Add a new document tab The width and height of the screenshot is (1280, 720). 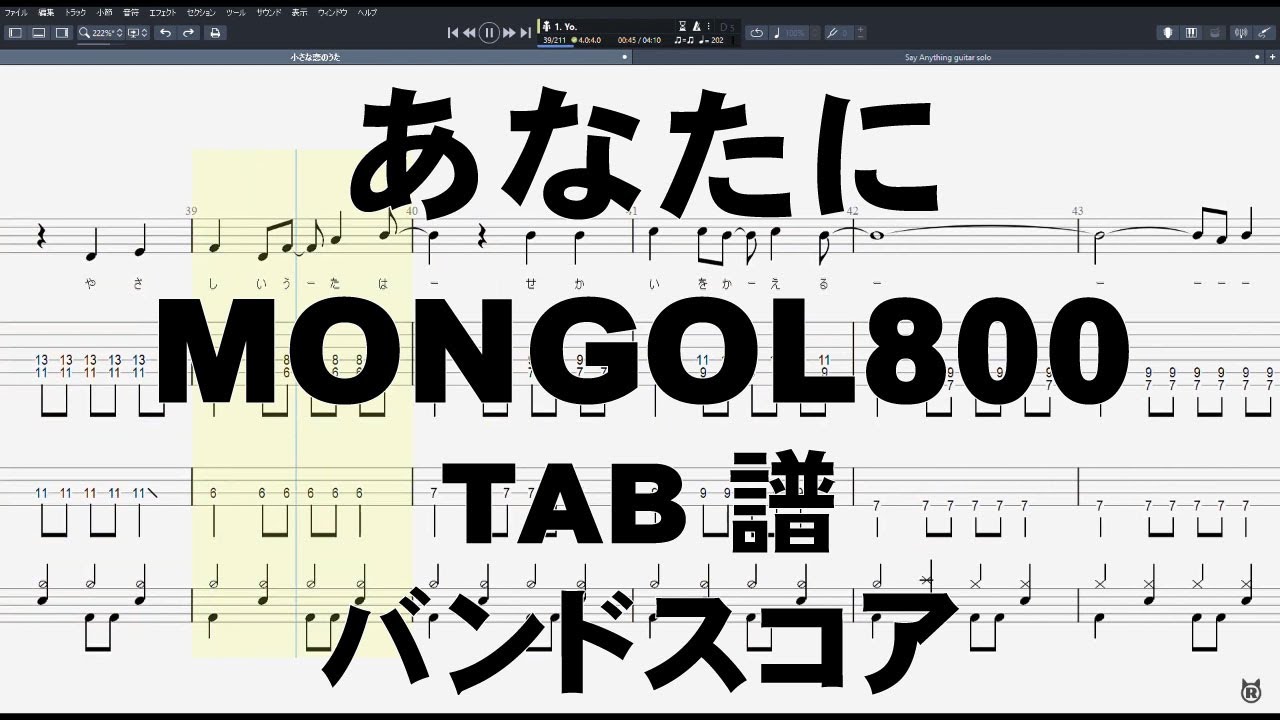(1271, 57)
